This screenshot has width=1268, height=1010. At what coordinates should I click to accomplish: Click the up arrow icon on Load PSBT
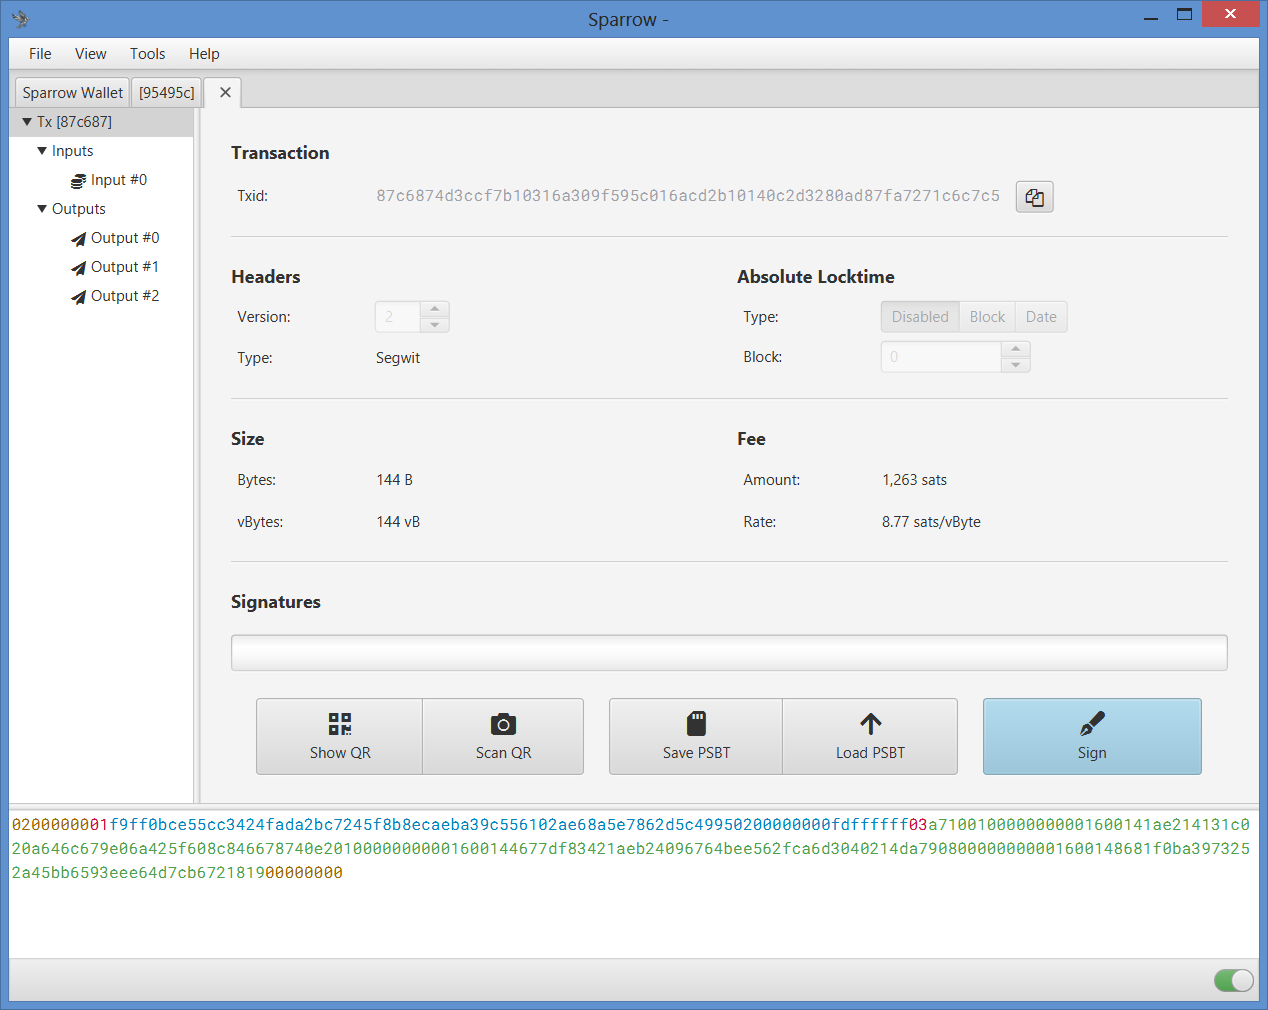pyautogui.click(x=871, y=723)
